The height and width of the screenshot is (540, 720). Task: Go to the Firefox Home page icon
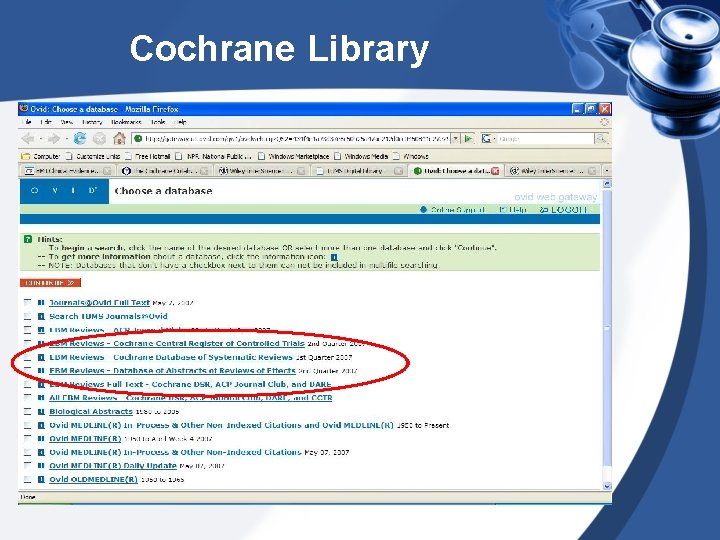pyautogui.click(x=119, y=138)
